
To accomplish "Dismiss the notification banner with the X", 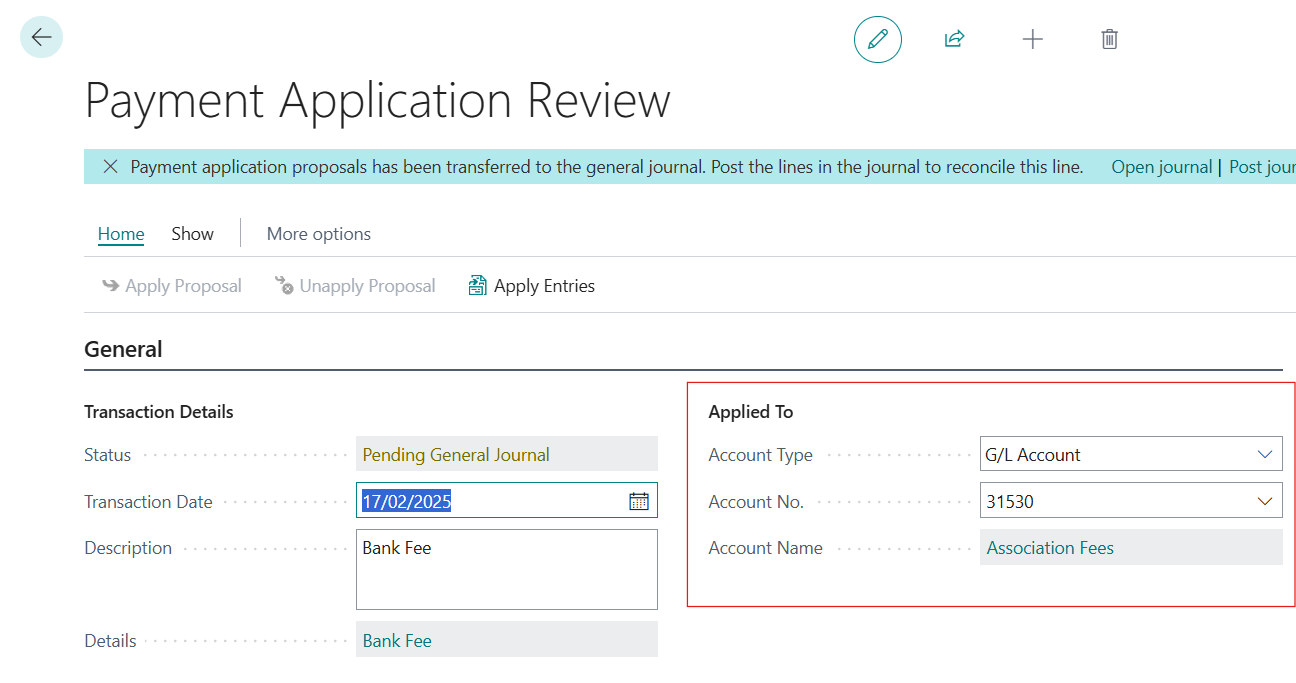I will point(110,166).
